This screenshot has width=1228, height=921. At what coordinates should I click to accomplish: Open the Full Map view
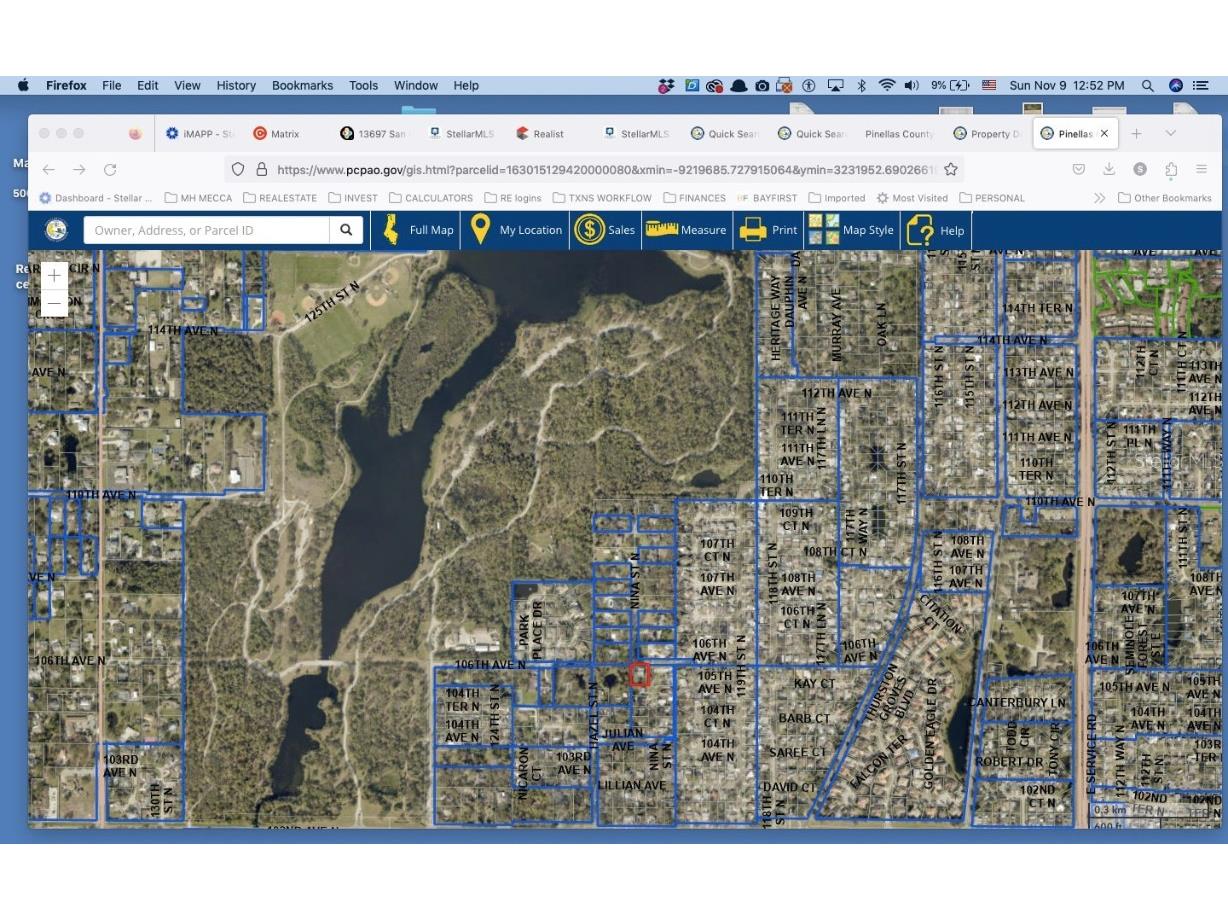coord(418,230)
